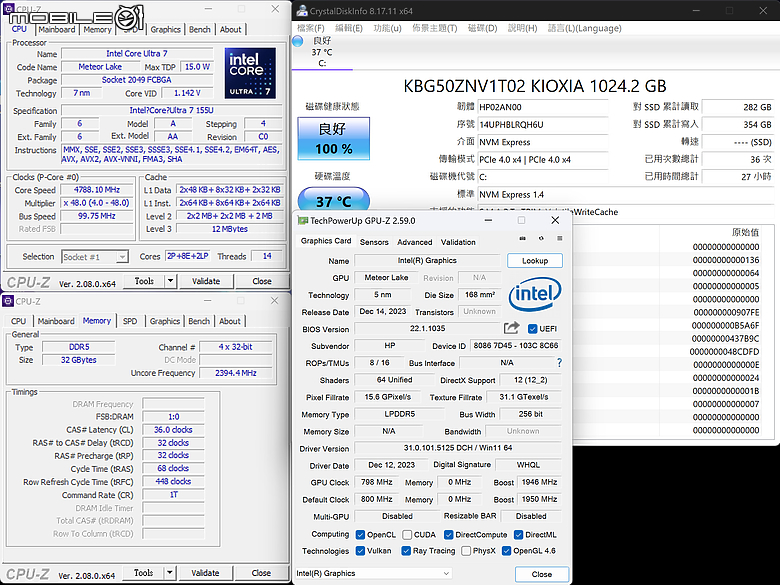Image resolution: width=780 pixels, height=585 pixels.
Task: Click Close button in lower CPU-Z window
Action: pyautogui.click(x=261, y=573)
